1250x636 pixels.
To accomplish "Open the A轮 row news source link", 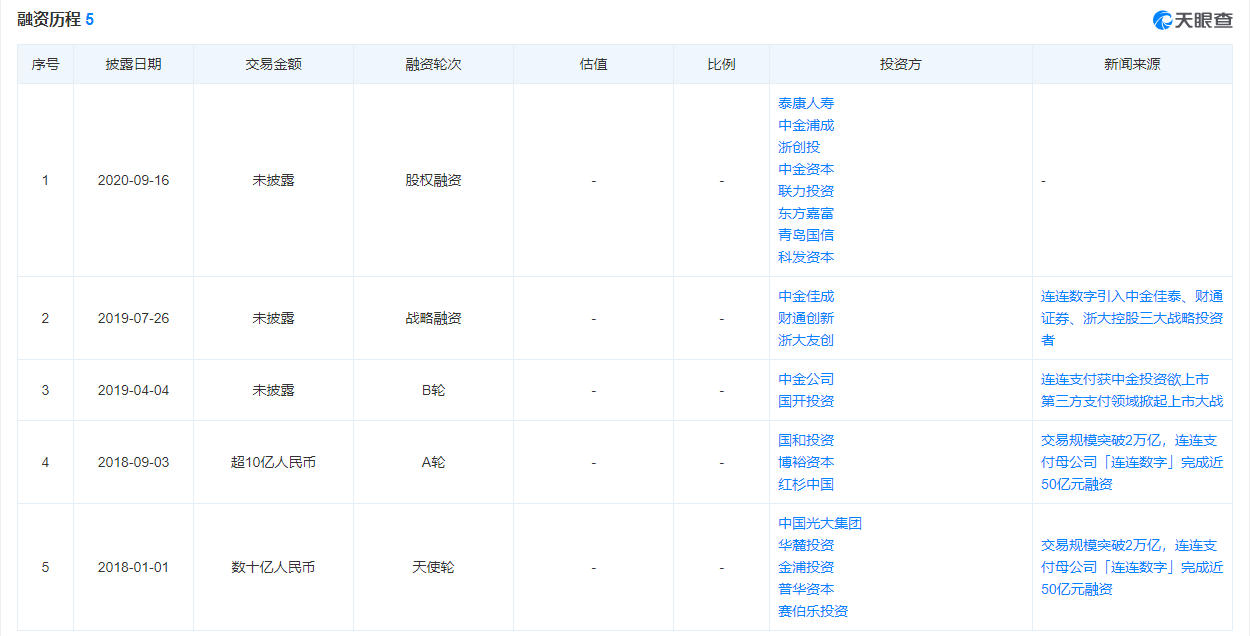I will click(x=1132, y=462).
